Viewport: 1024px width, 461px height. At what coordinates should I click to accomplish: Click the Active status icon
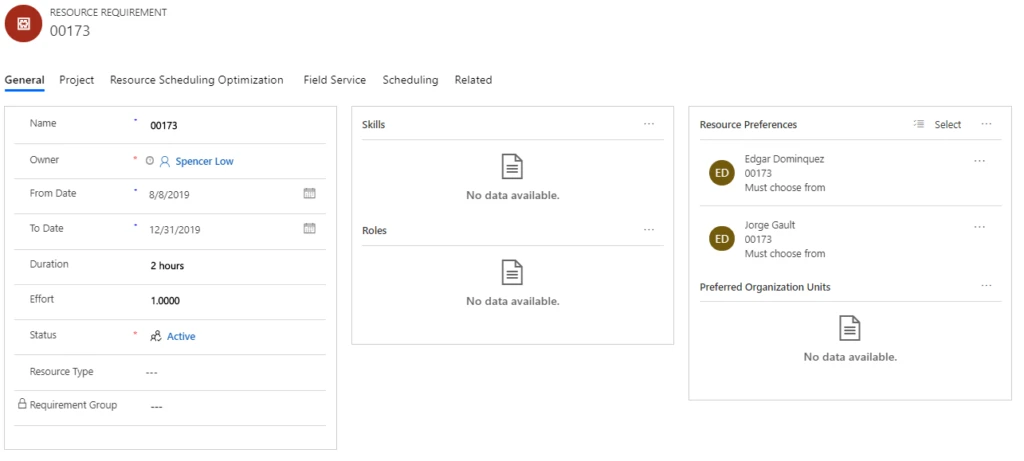point(156,337)
